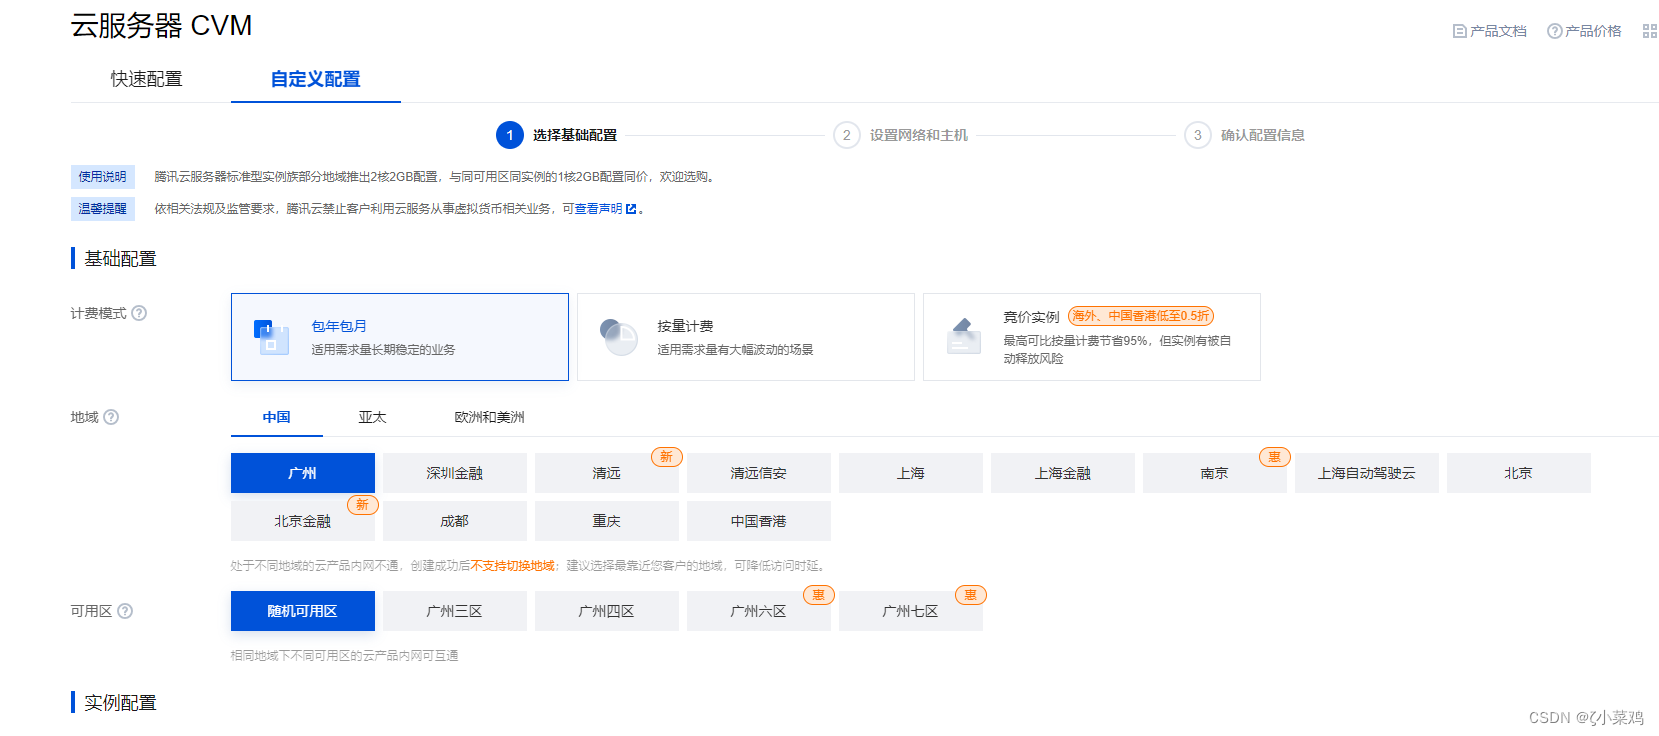The height and width of the screenshot is (736, 1659).
Task: Switch to the 中国 region tab
Action: point(277,417)
